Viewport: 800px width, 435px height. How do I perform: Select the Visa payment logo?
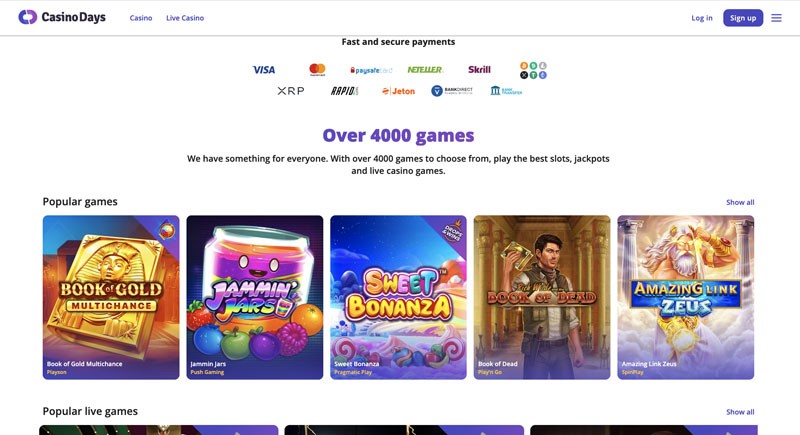tap(264, 70)
